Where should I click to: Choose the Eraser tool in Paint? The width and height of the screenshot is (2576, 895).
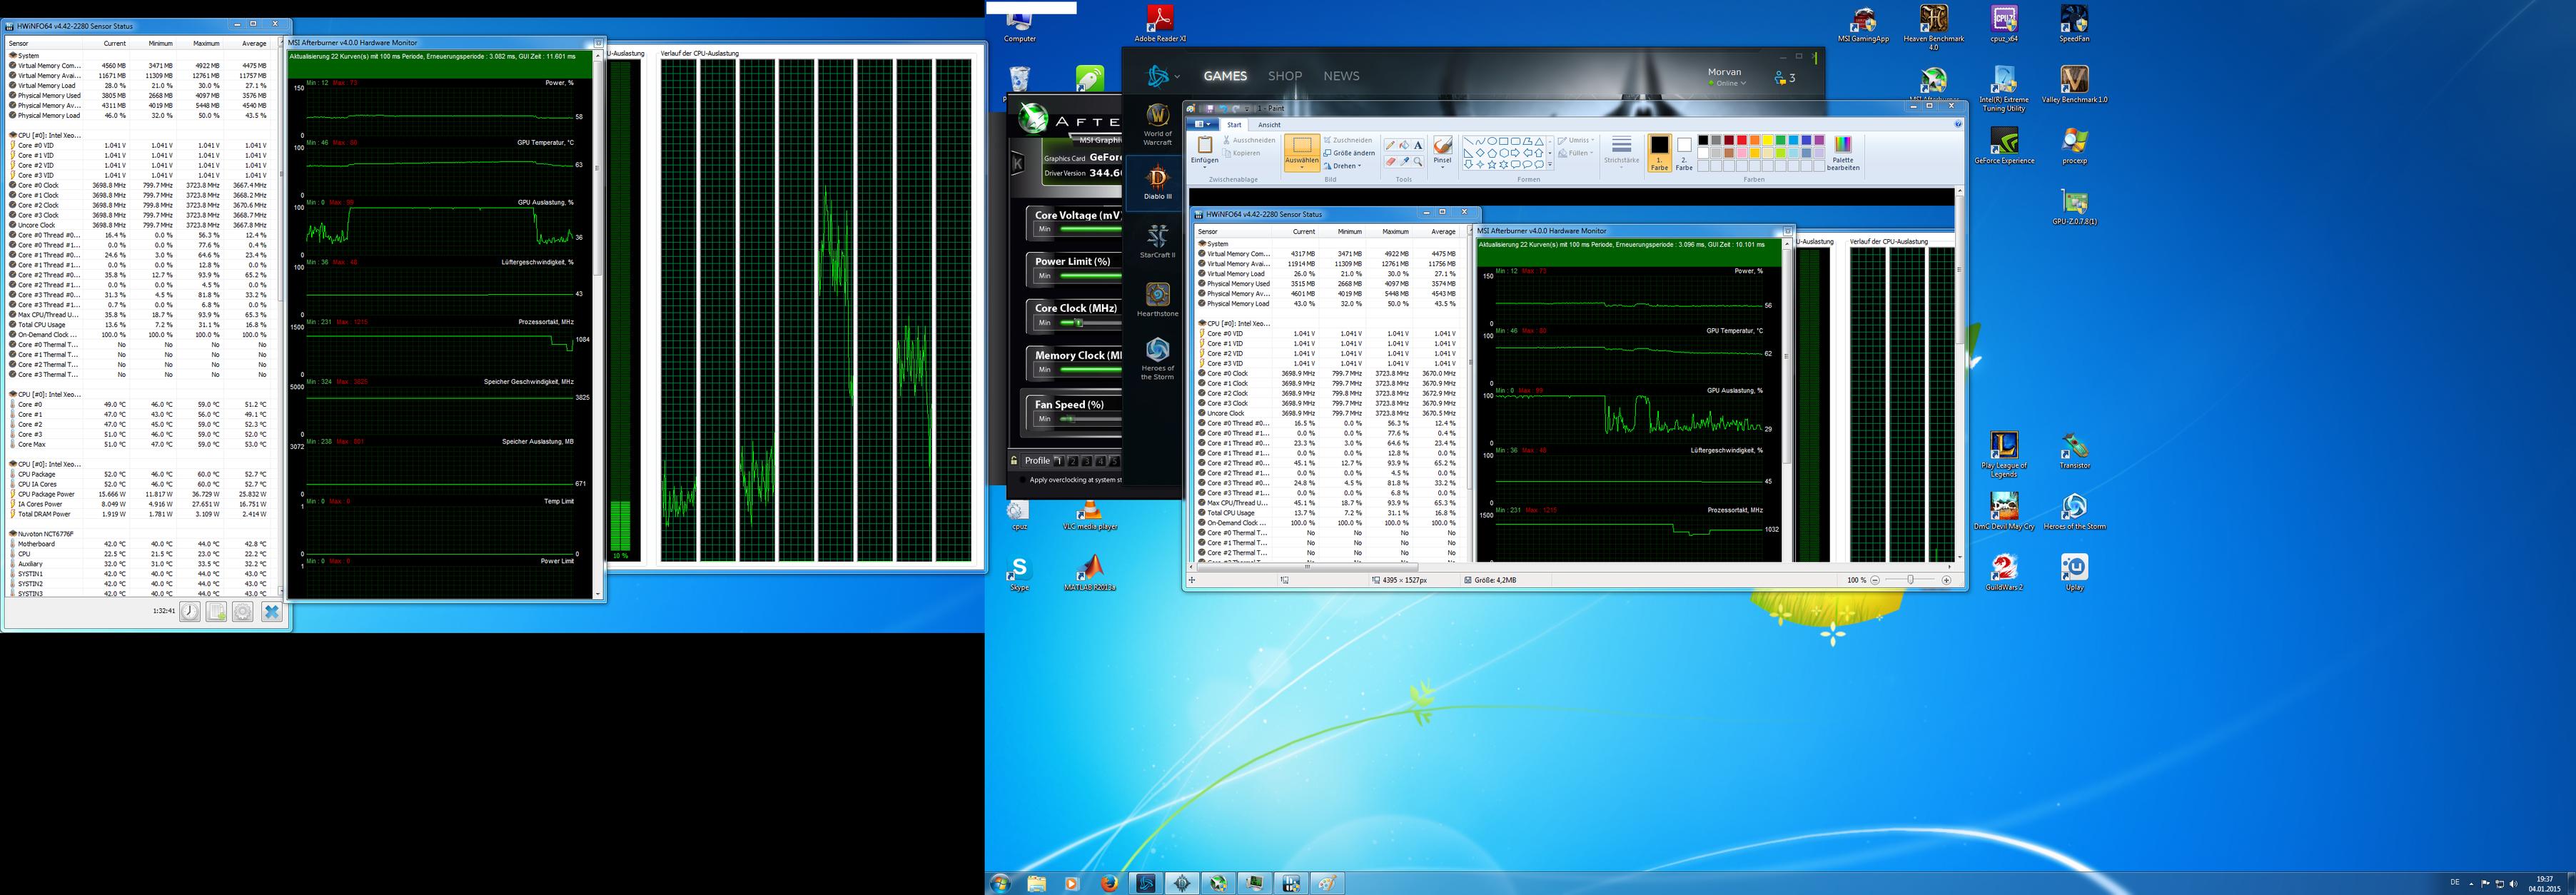(1391, 162)
